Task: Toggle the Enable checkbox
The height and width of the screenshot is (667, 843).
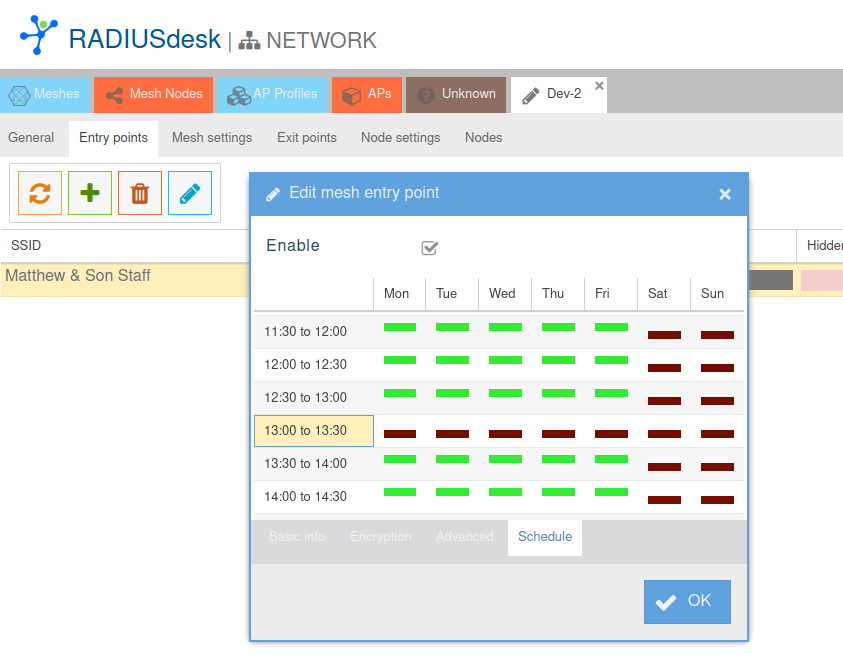Action: pos(430,247)
